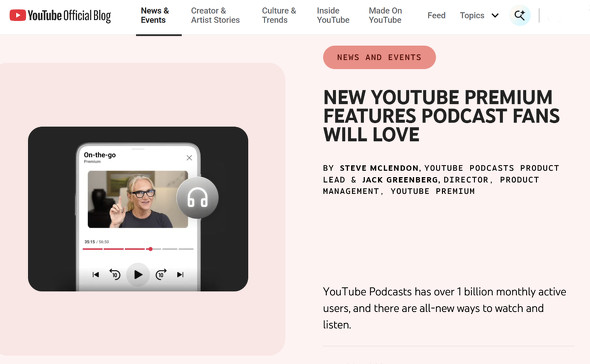Viewport: 590px width, 364px height.
Task: Click the headphones listen icon
Action: tap(198, 198)
